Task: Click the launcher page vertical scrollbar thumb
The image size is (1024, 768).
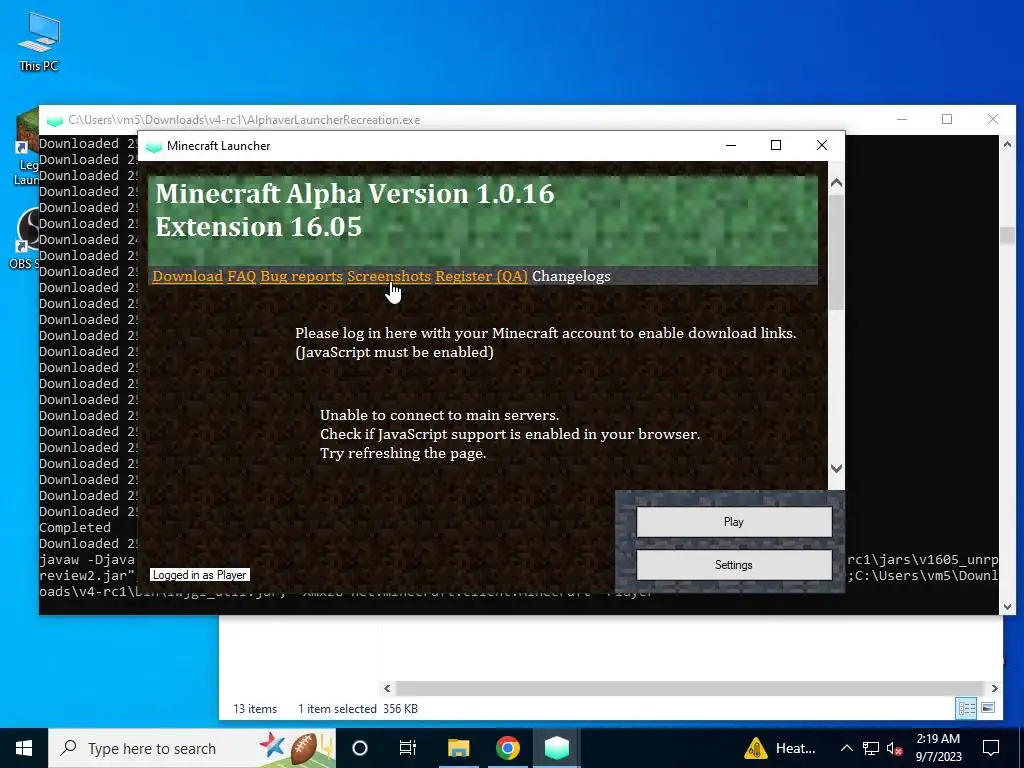Action: [x=836, y=251]
